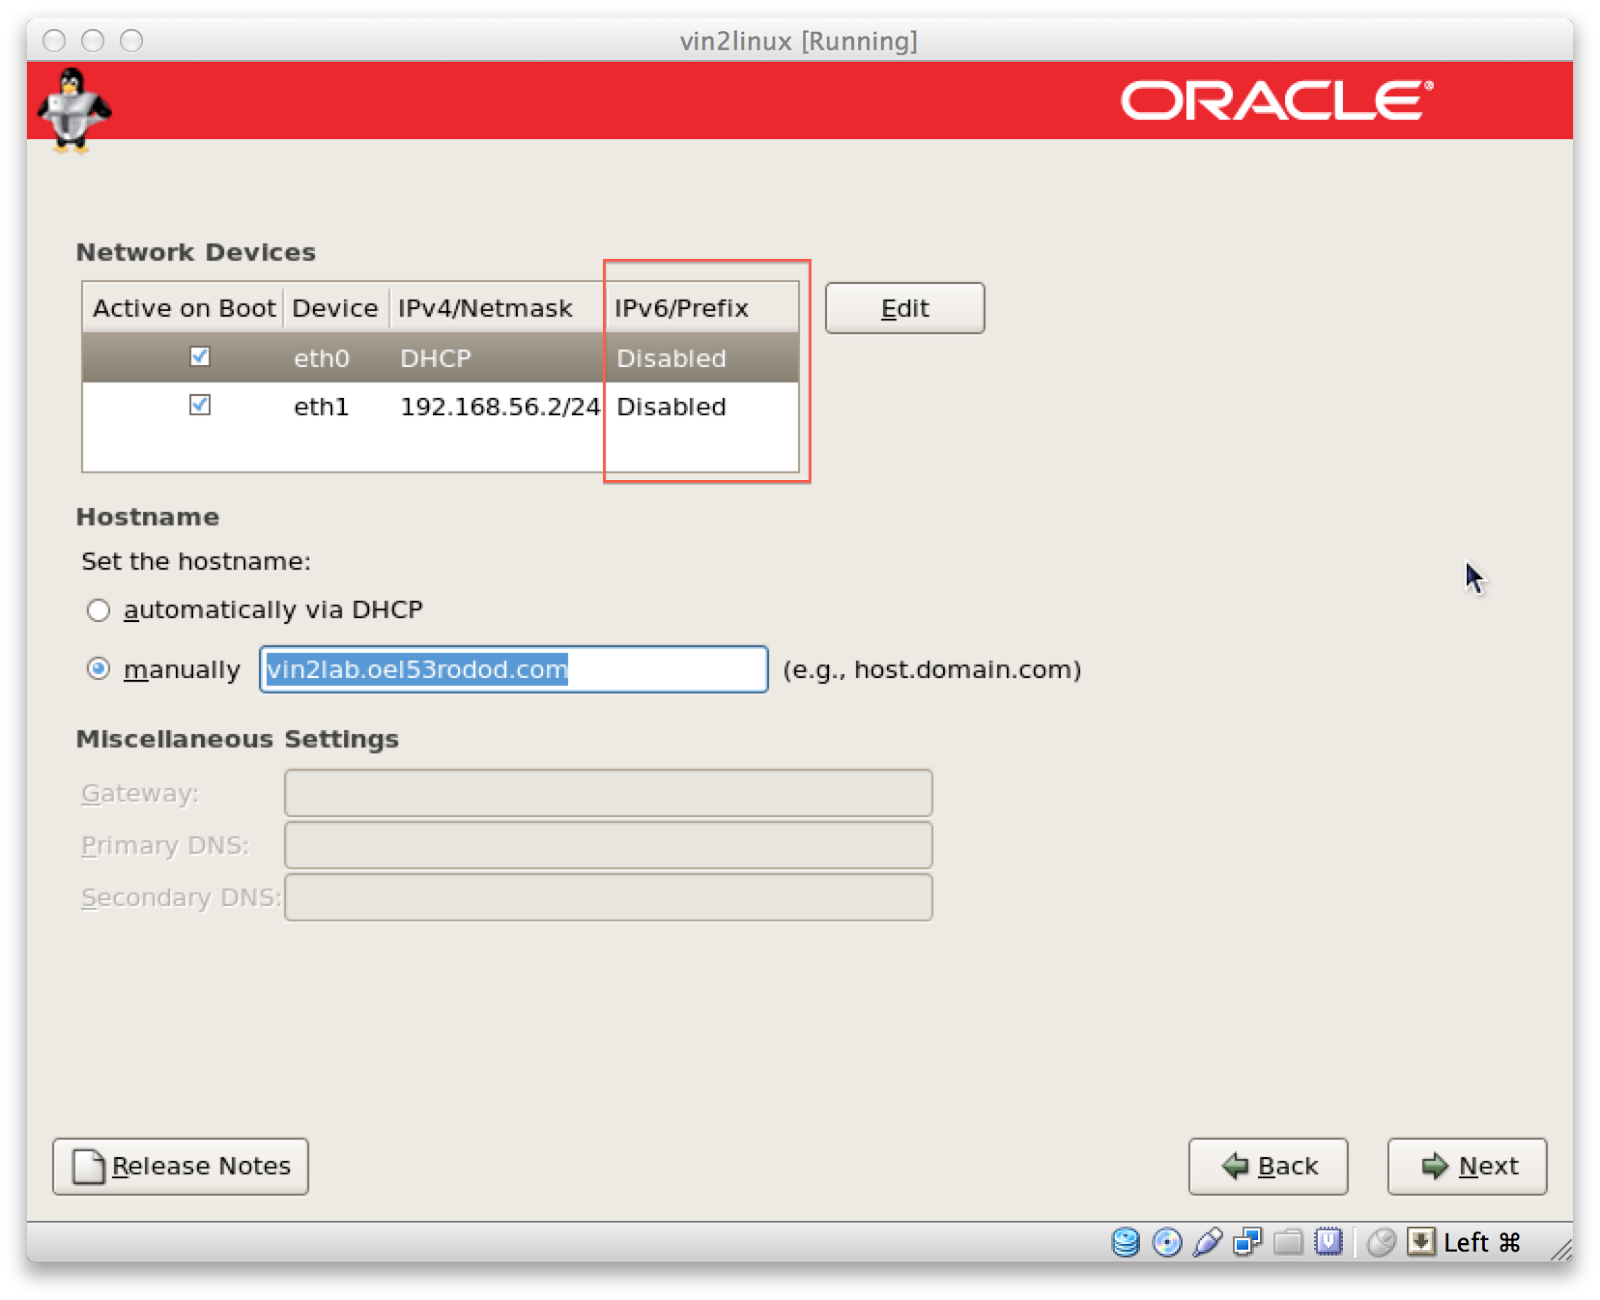Viewport: 1600px width, 1300px height.
Task: Uncheck Active on Boot for eth0
Action: [200, 357]
